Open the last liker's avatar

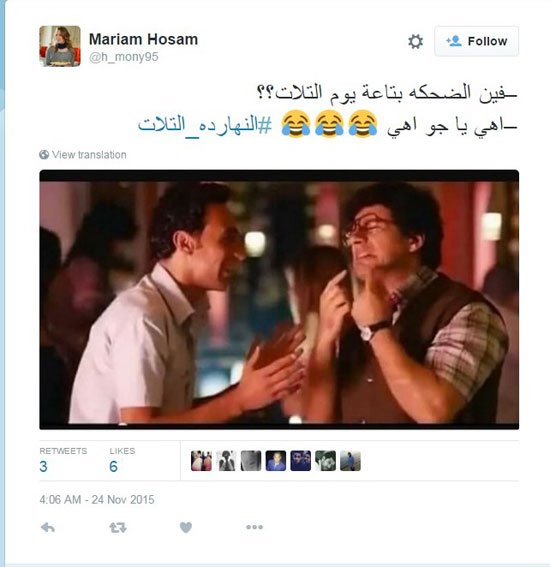(x=350, y=461)
